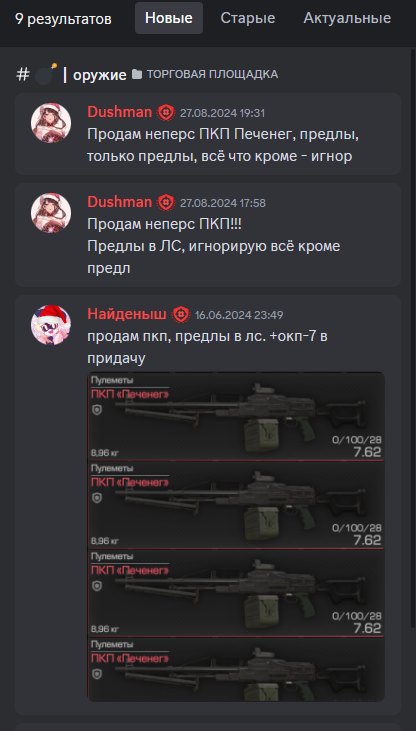Click the red badge beside Найденыш

click(180, 315)
